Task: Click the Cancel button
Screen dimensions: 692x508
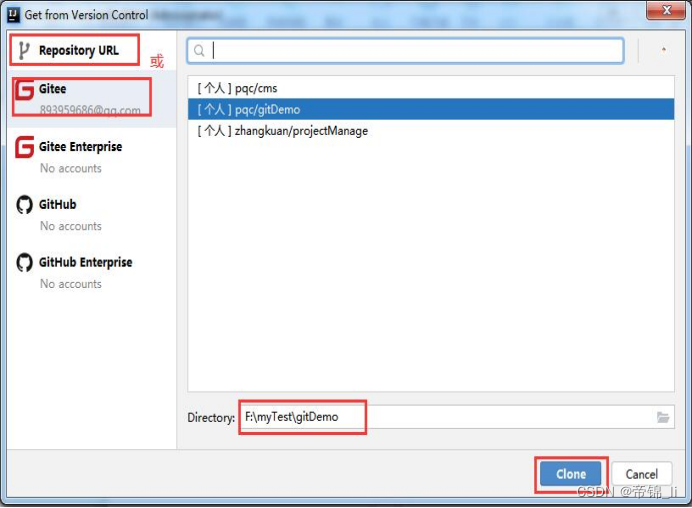Action: [642, 474]
